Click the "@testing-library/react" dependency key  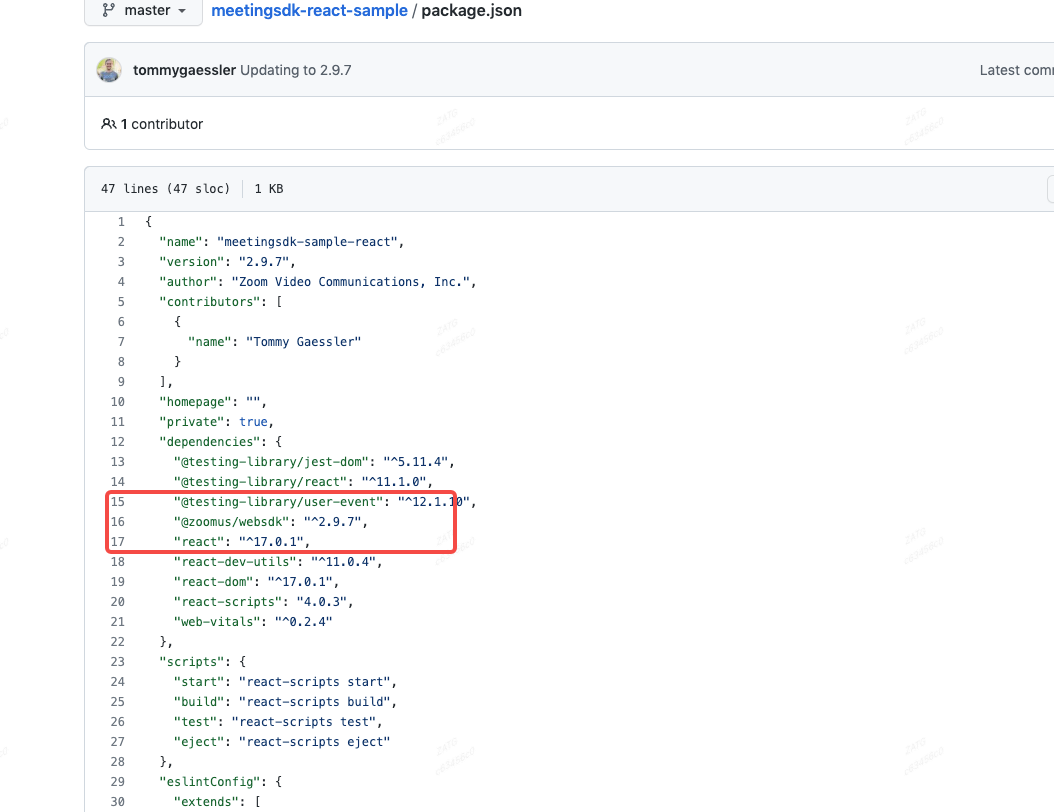[x=260, y=482]
